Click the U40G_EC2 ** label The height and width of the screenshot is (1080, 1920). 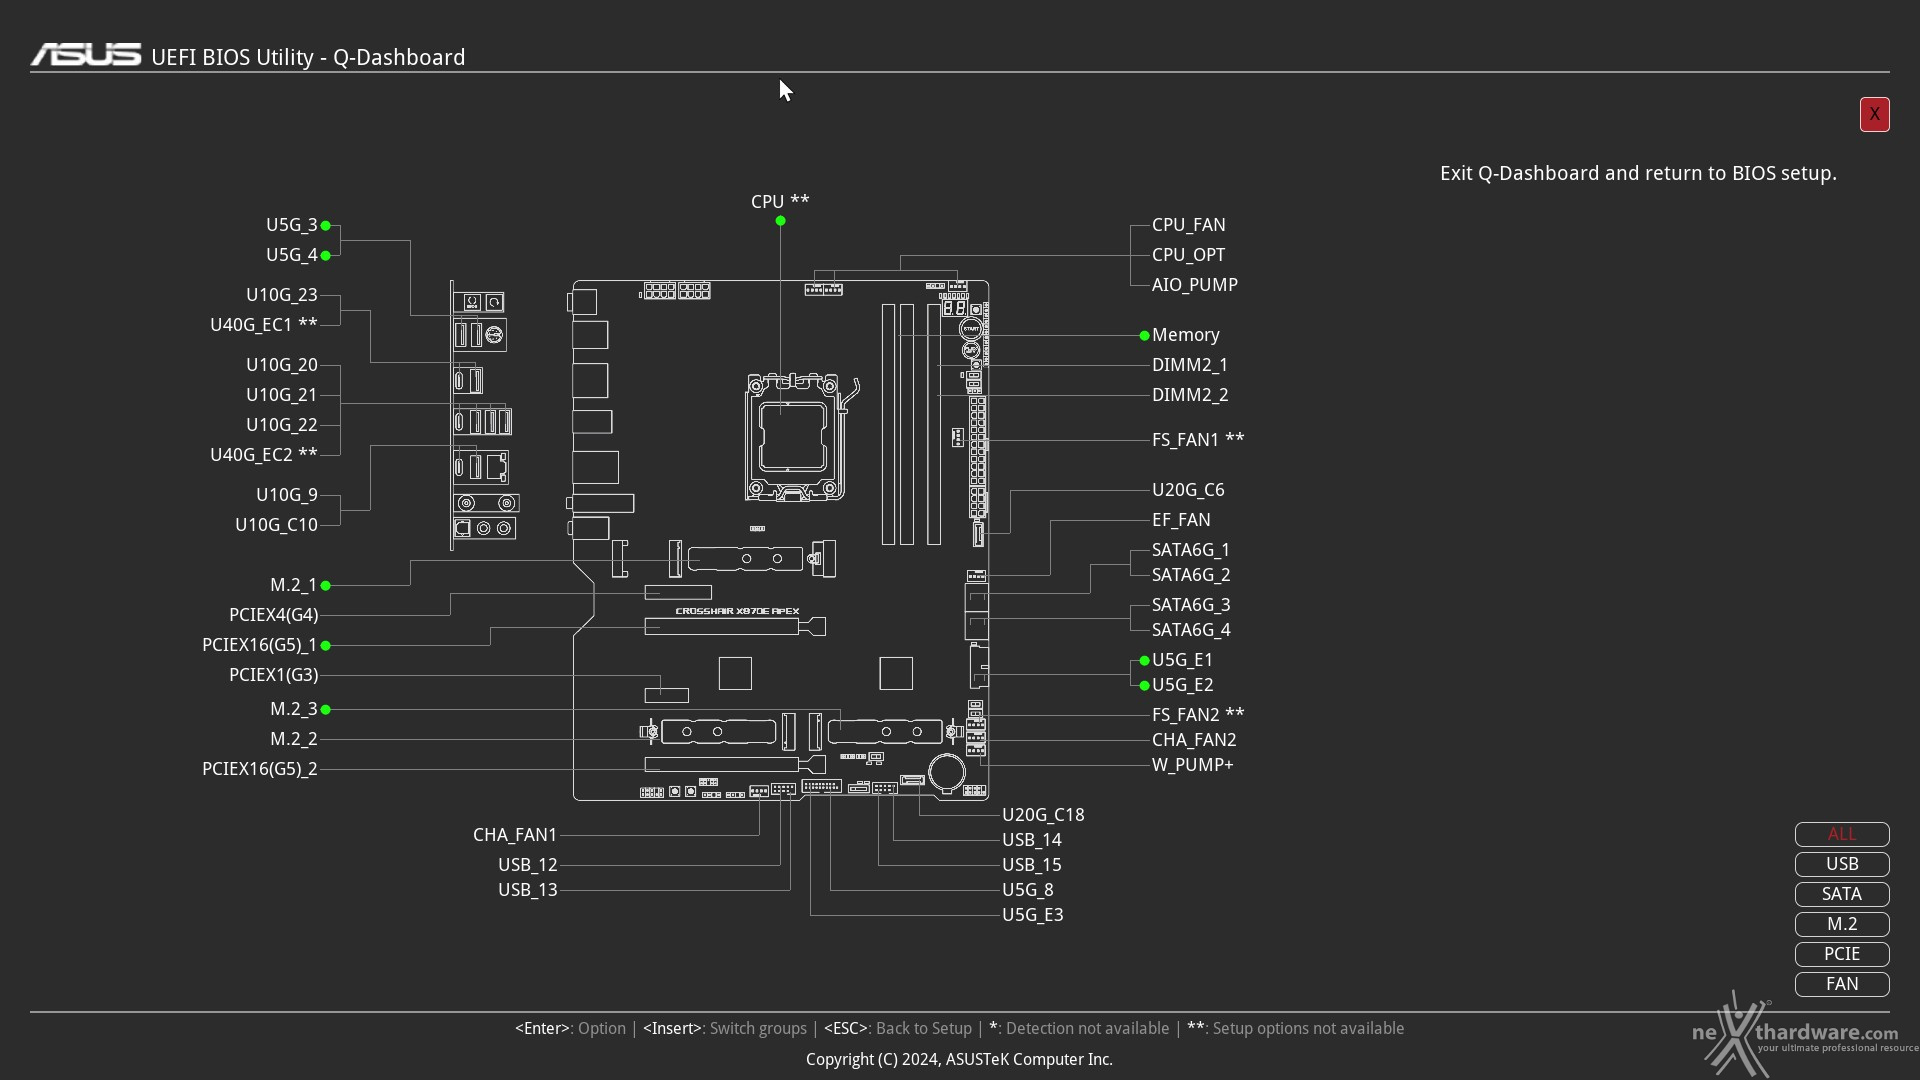tap(263, 455)
